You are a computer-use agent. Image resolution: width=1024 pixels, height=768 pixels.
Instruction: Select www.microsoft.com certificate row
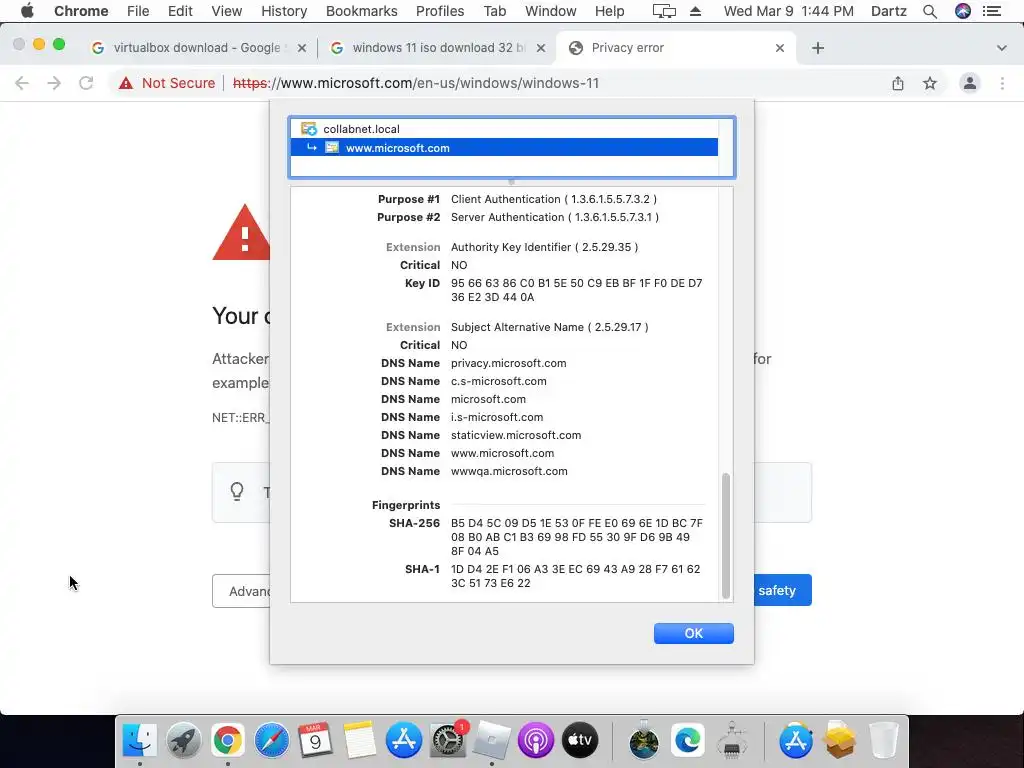tap(504, 148)
